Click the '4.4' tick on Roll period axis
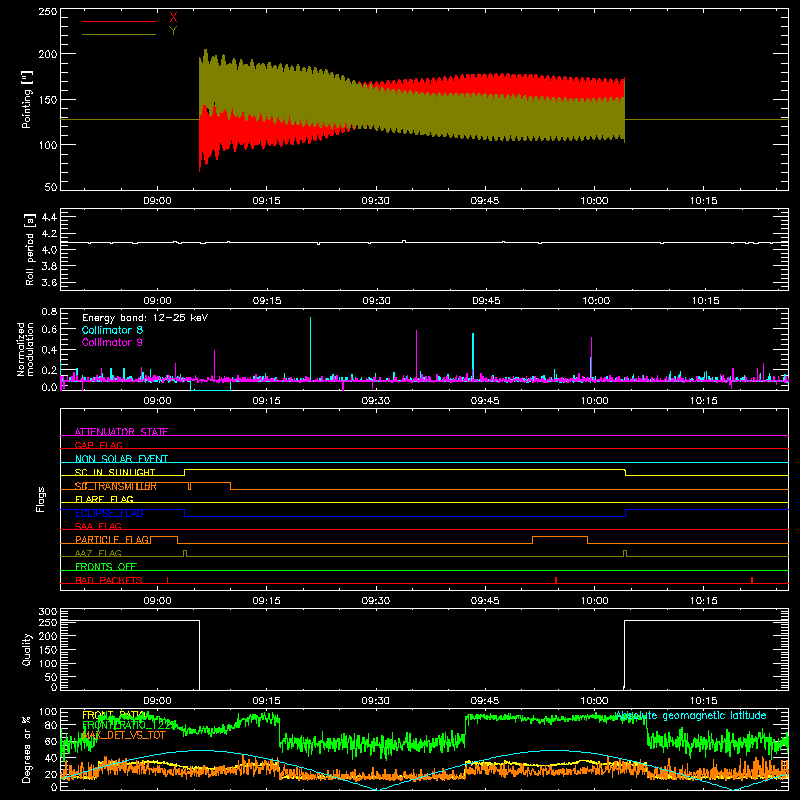Screen dimensions: 800x800 [x=49, y=217]
